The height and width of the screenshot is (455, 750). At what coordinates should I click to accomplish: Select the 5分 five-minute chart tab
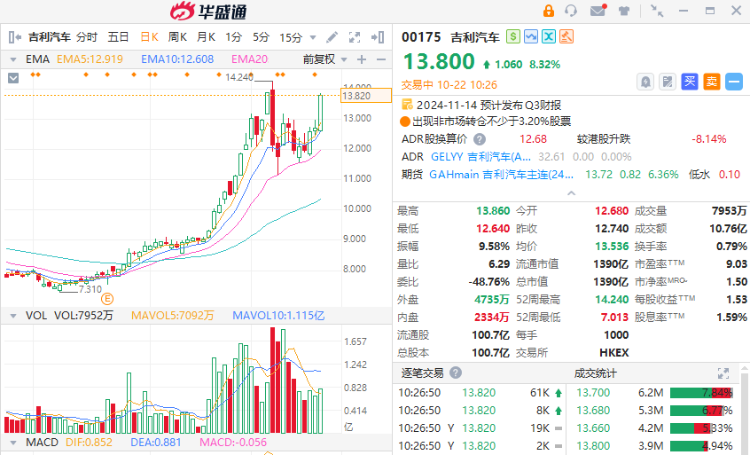coord(261,37)
